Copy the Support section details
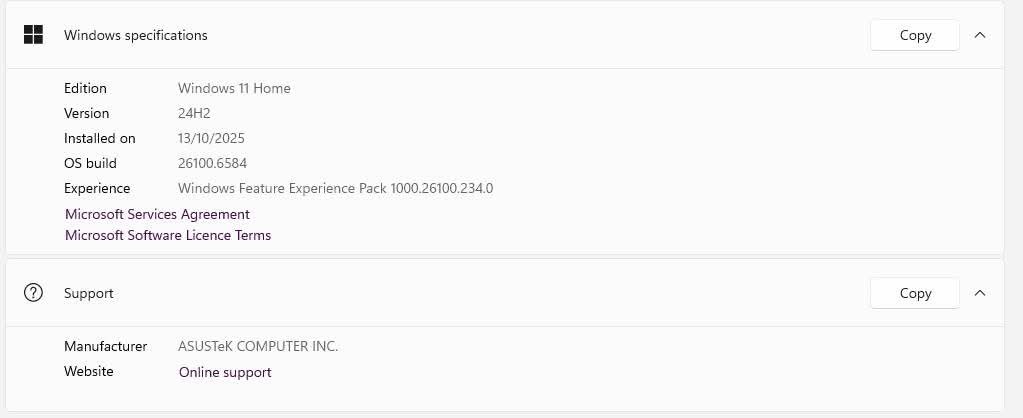 pyautogui.click(x=915, y=293)
